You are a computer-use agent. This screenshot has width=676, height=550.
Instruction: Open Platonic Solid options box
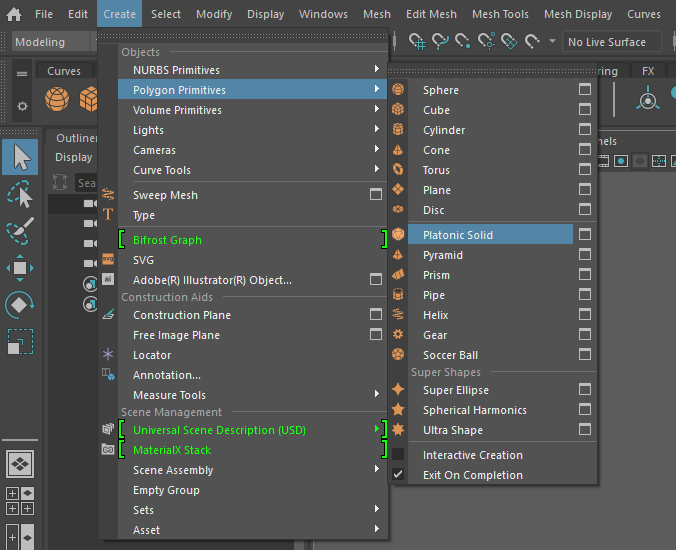click(585, 234)
